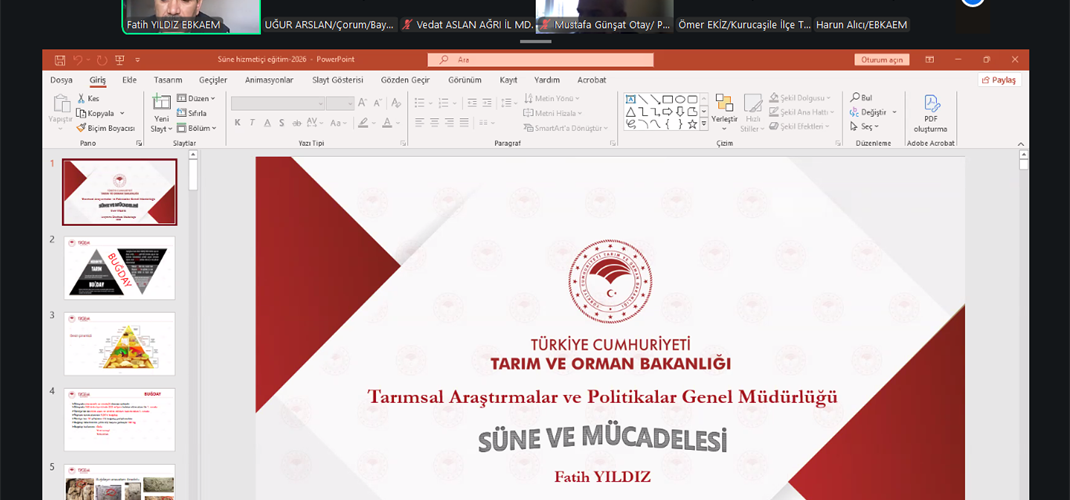Open the Animasyonlar tab
The width and height of the screenshot is (1070, 500).
click(x=269, y=80)
